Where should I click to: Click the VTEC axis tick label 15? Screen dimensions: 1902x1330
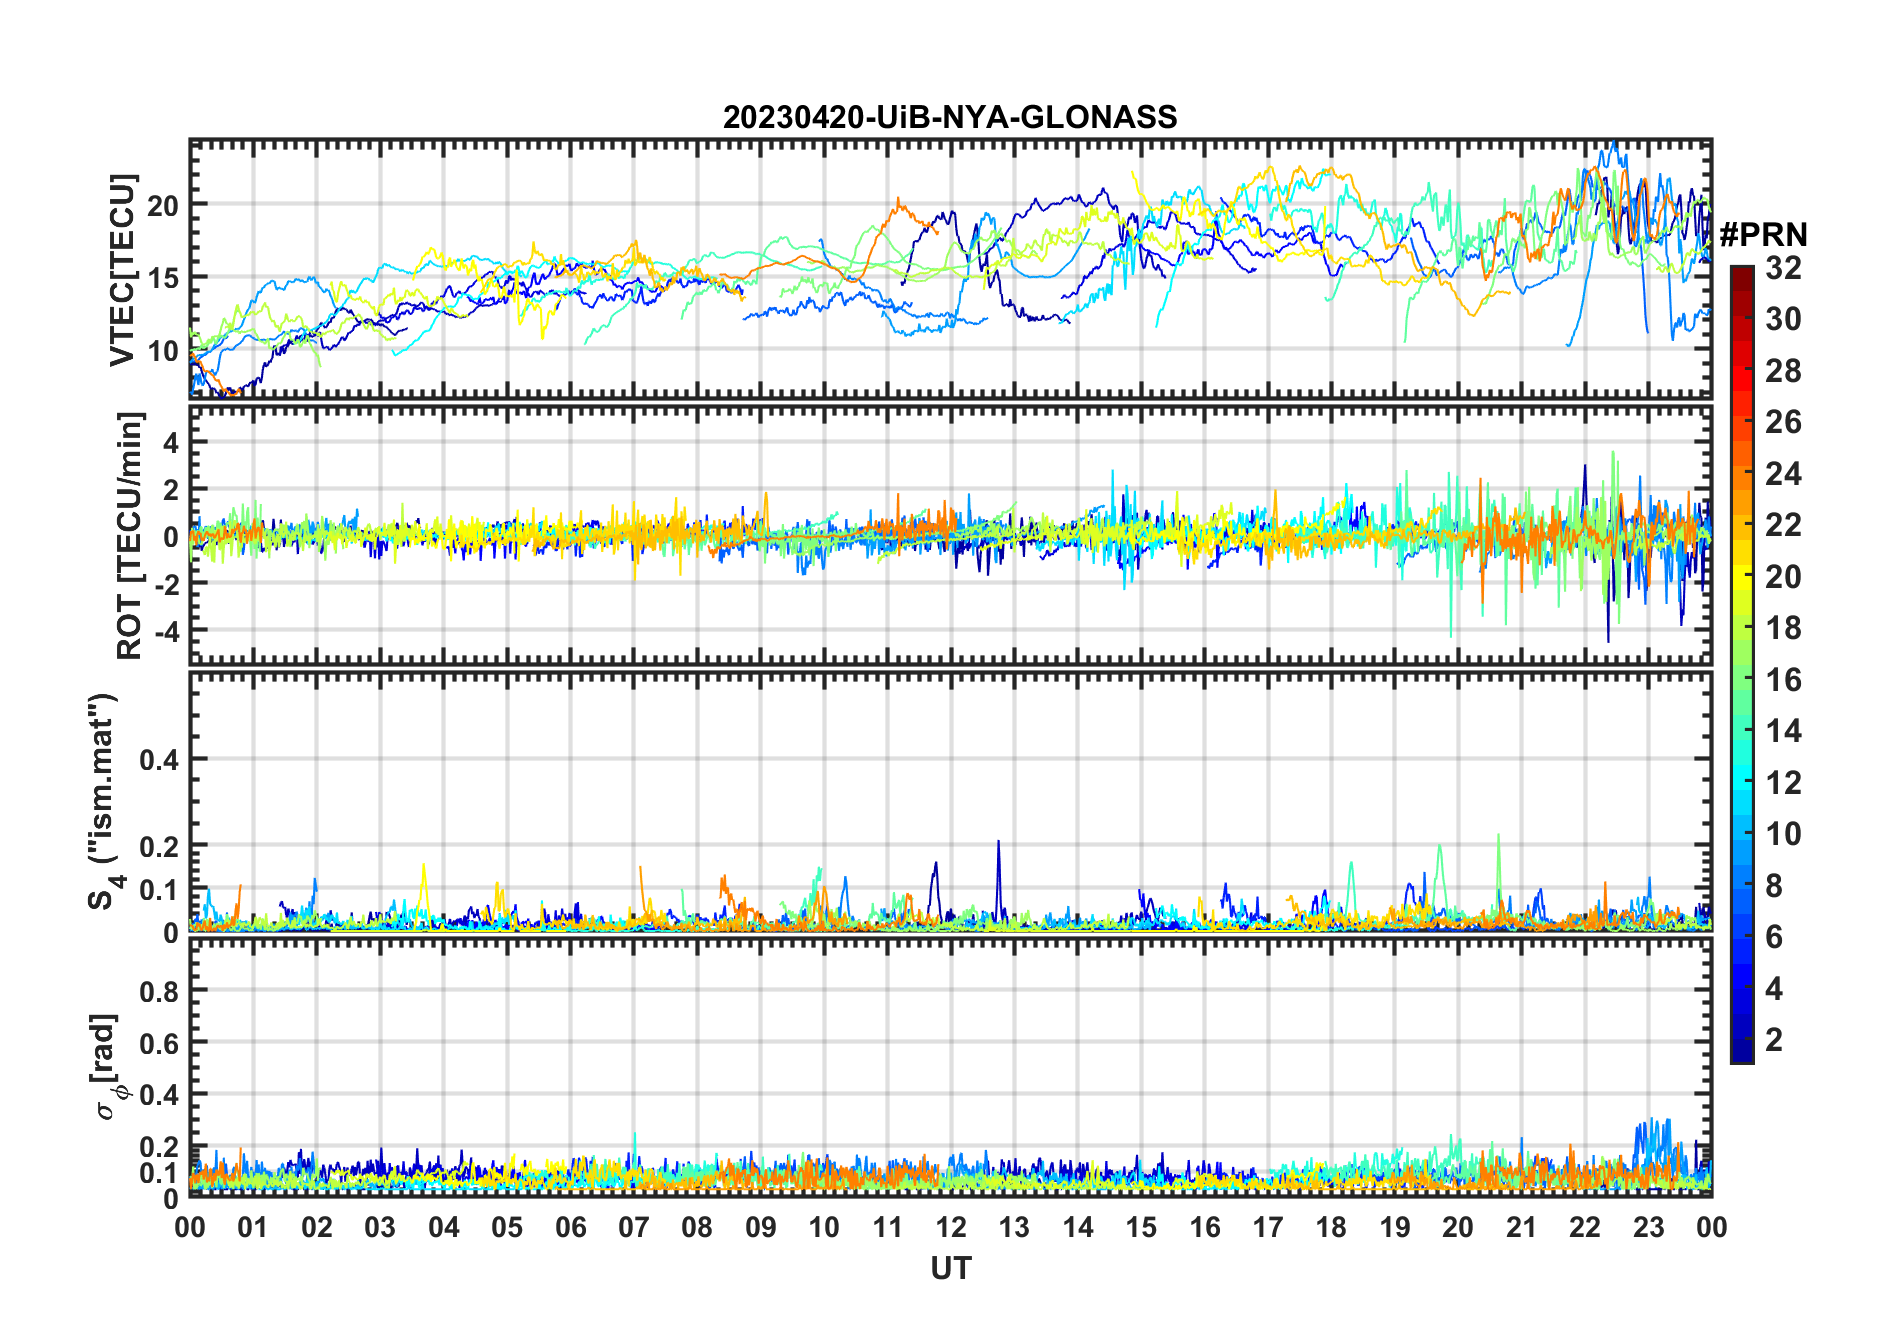click(x=162, y=277)
